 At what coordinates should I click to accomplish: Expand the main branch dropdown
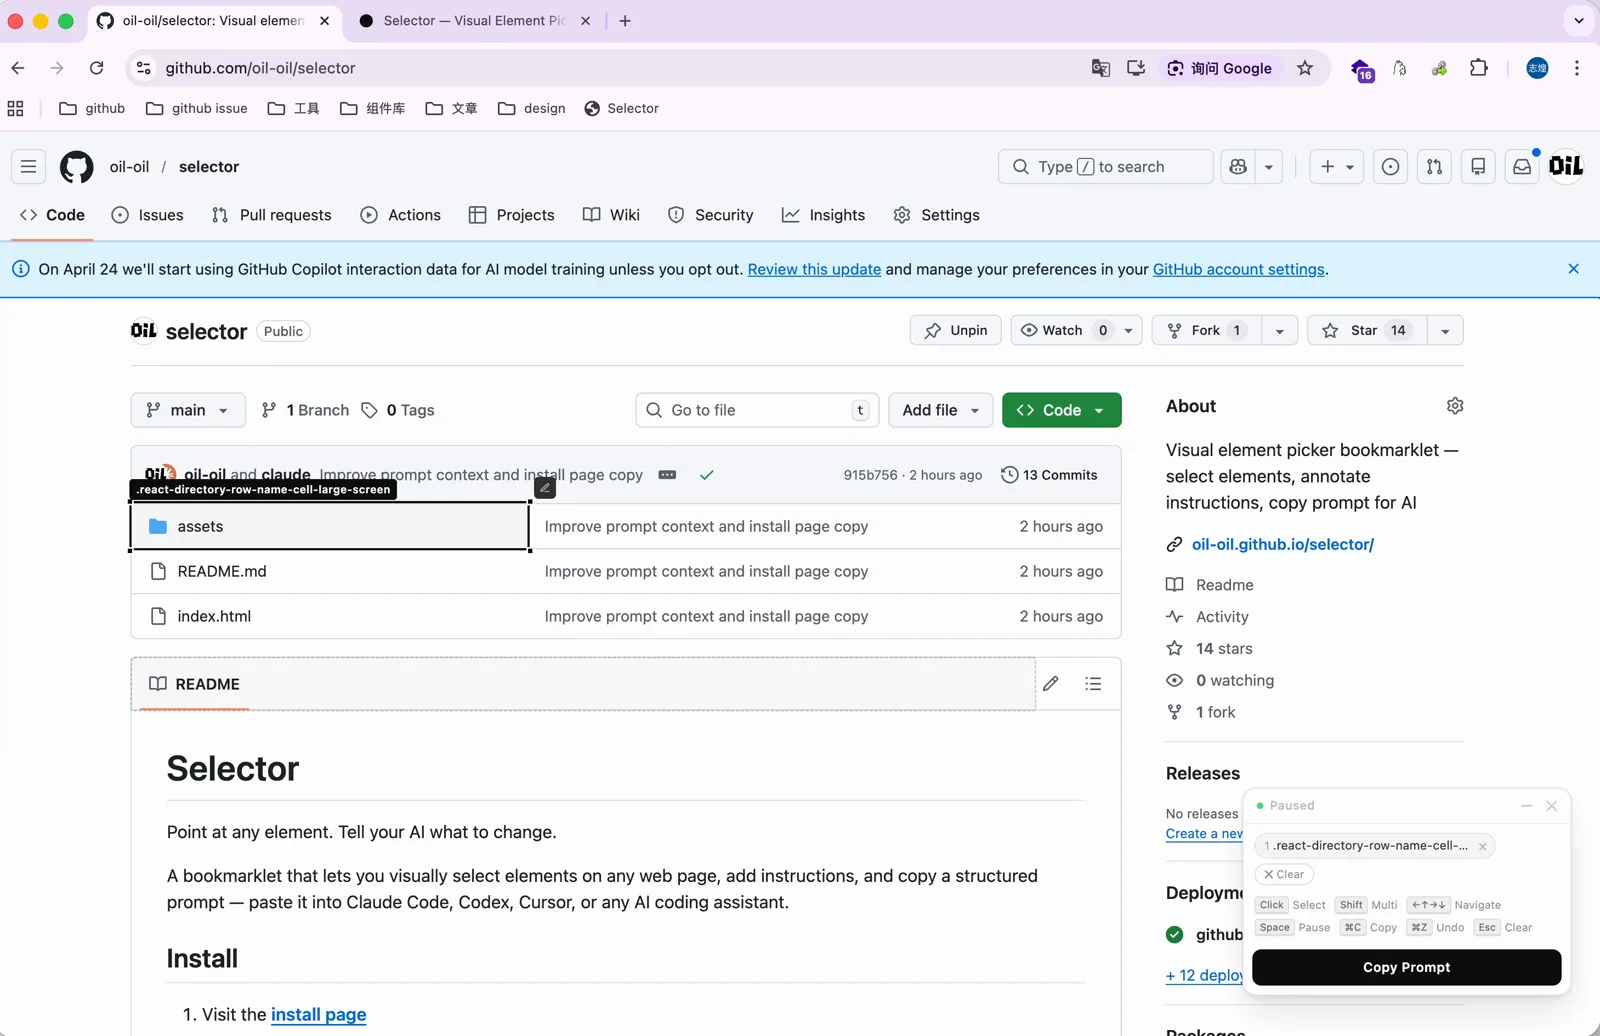[x=188, y=410]
